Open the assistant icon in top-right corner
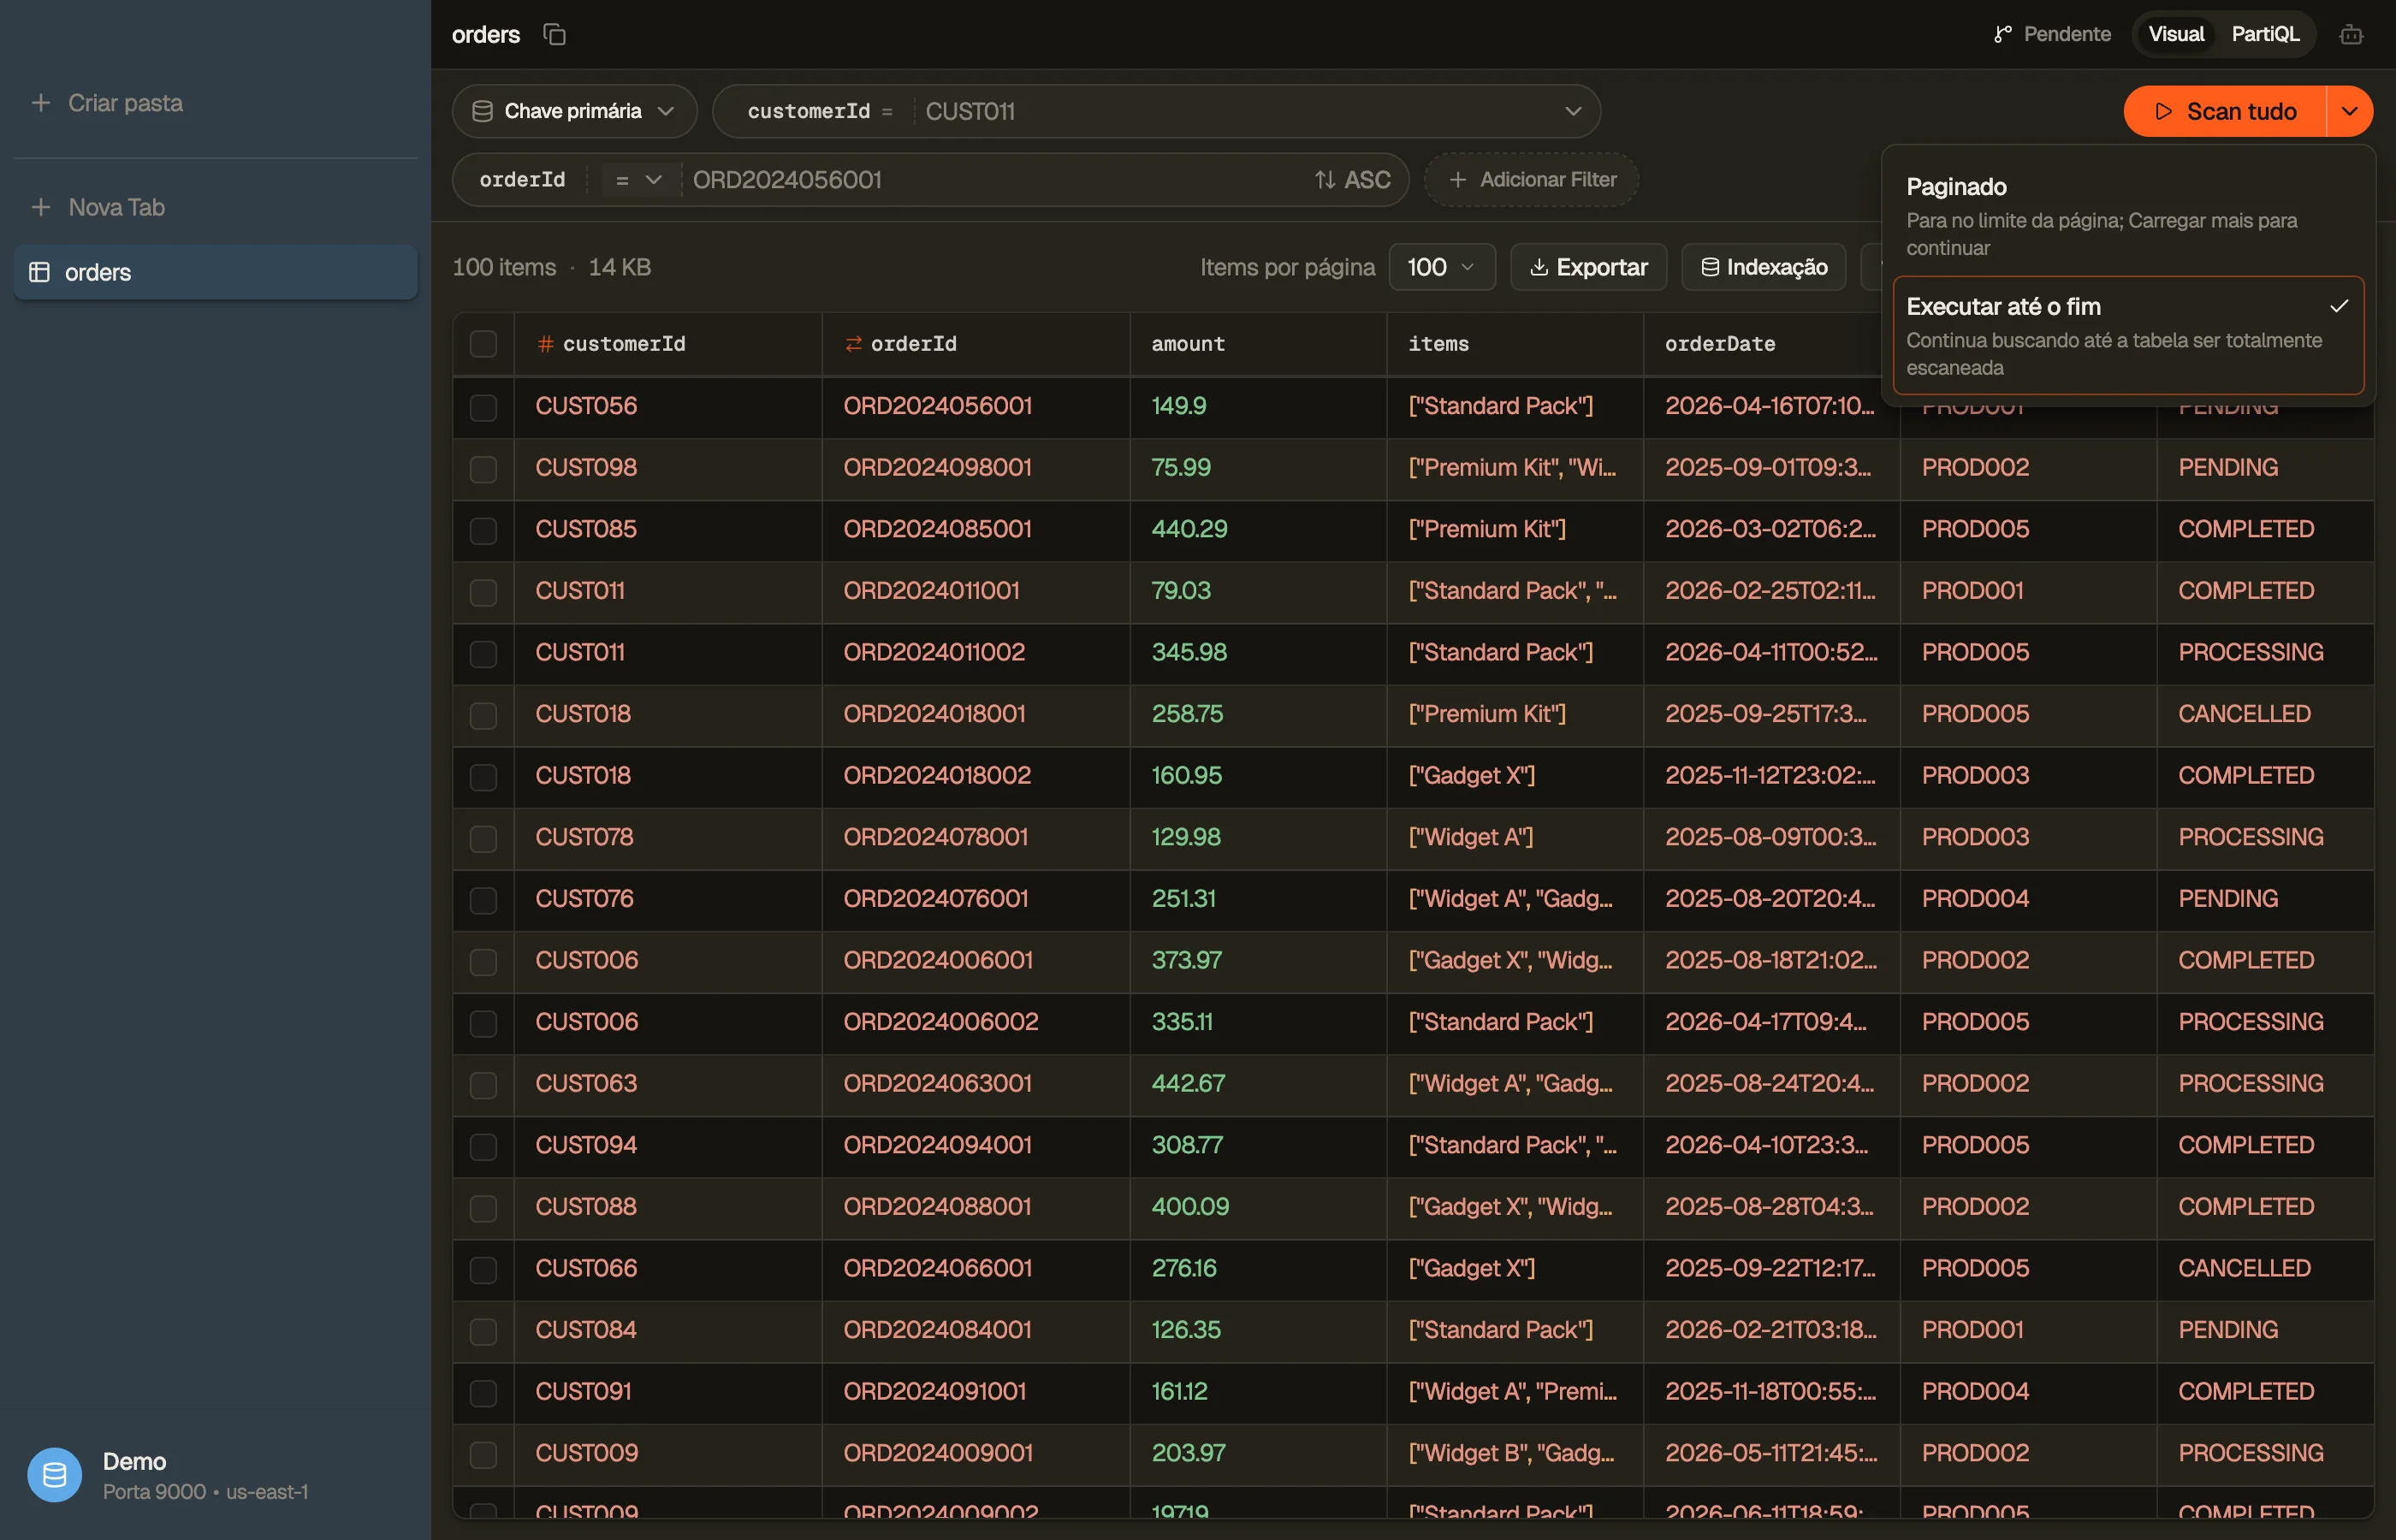 [2351, 35]
